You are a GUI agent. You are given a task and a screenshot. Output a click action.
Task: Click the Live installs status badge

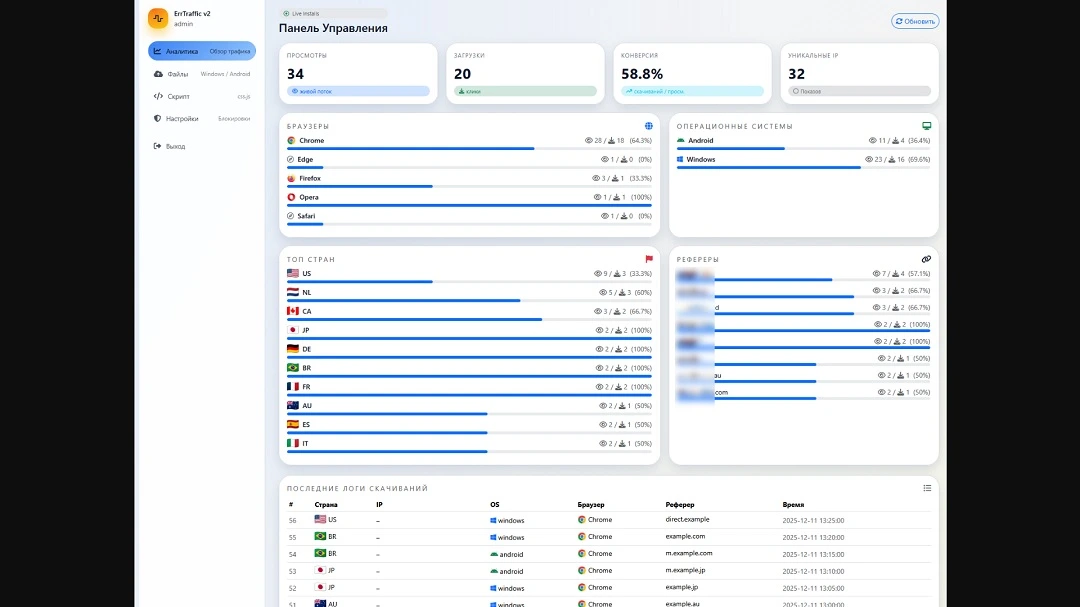(x=303, y=14)
